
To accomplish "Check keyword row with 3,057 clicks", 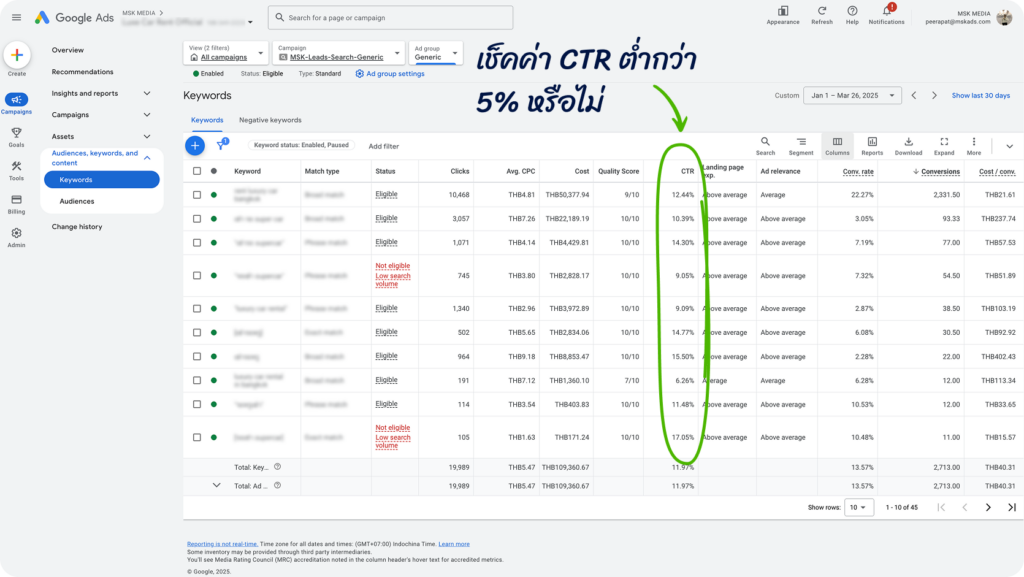I will (x=197, y=219).
